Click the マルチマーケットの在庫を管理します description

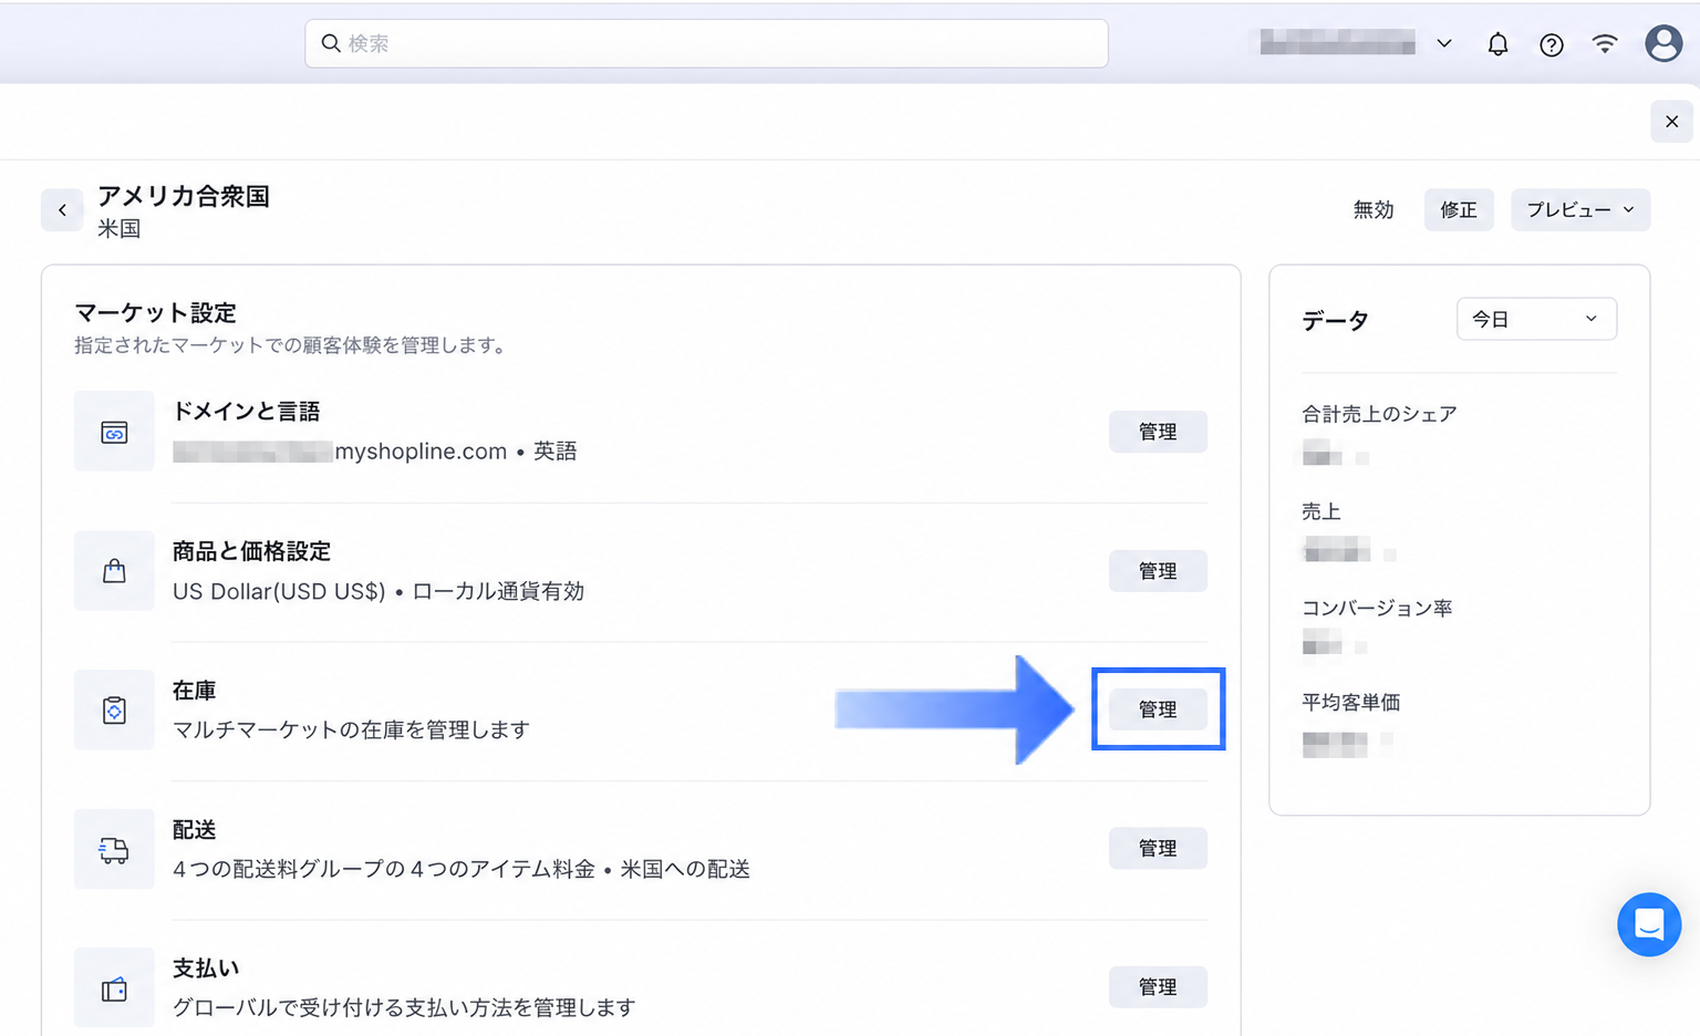tap(351, 730)
